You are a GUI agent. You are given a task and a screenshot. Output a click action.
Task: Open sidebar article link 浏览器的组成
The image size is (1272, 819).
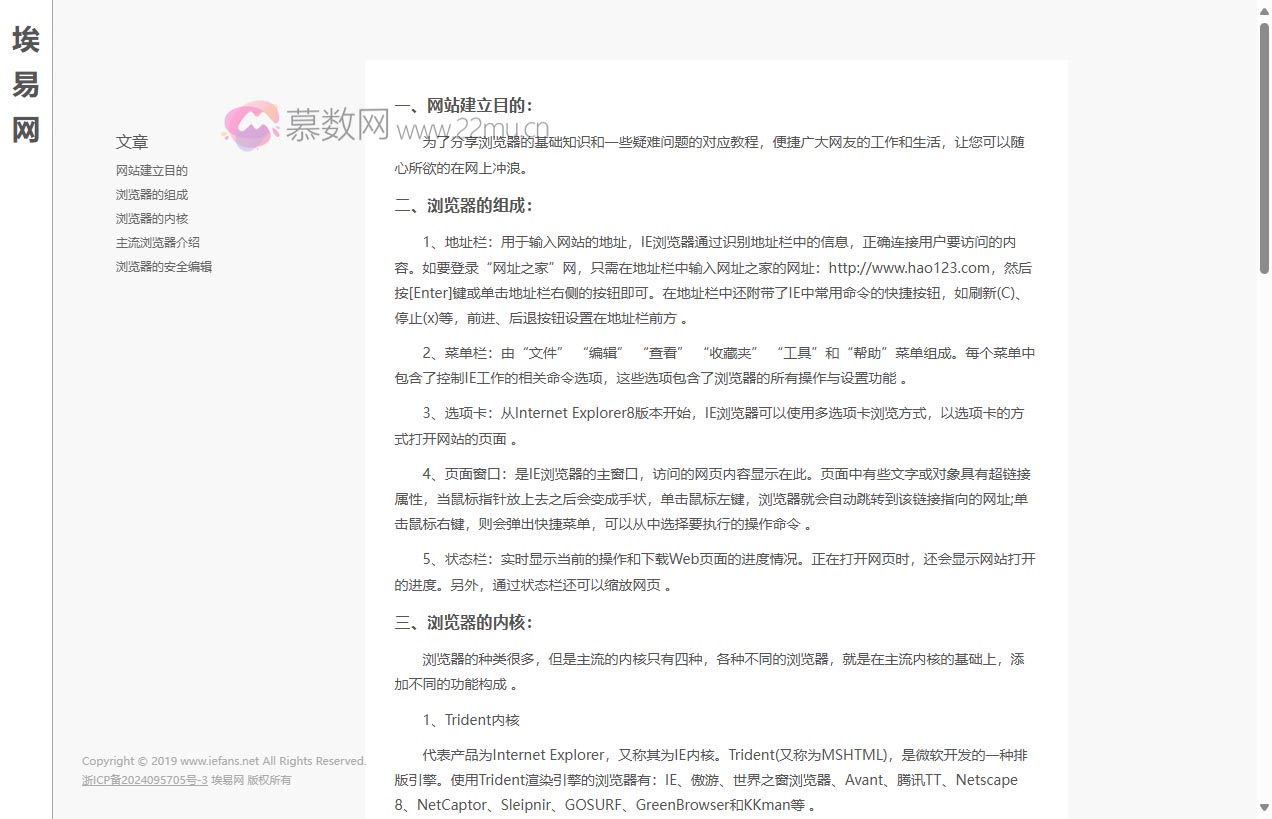151,194
